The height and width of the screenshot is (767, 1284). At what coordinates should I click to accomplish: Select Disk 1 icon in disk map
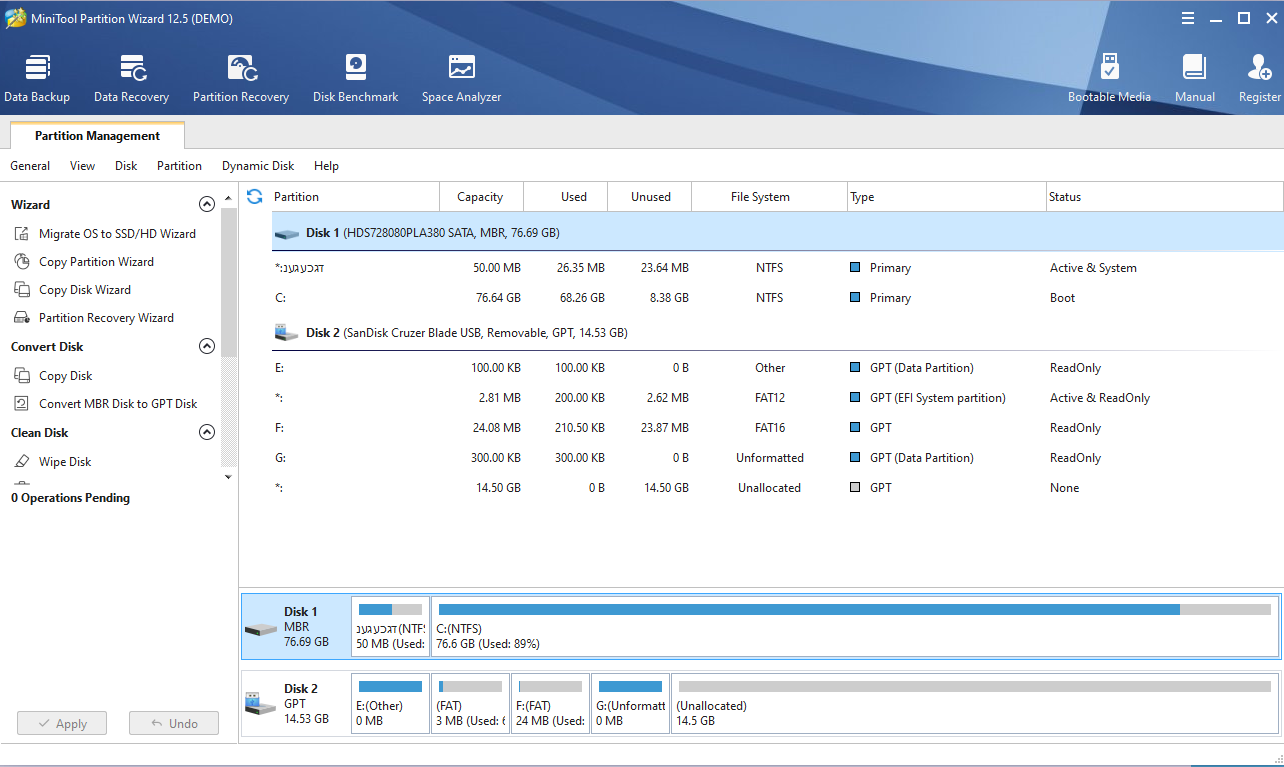pos(261,629)
